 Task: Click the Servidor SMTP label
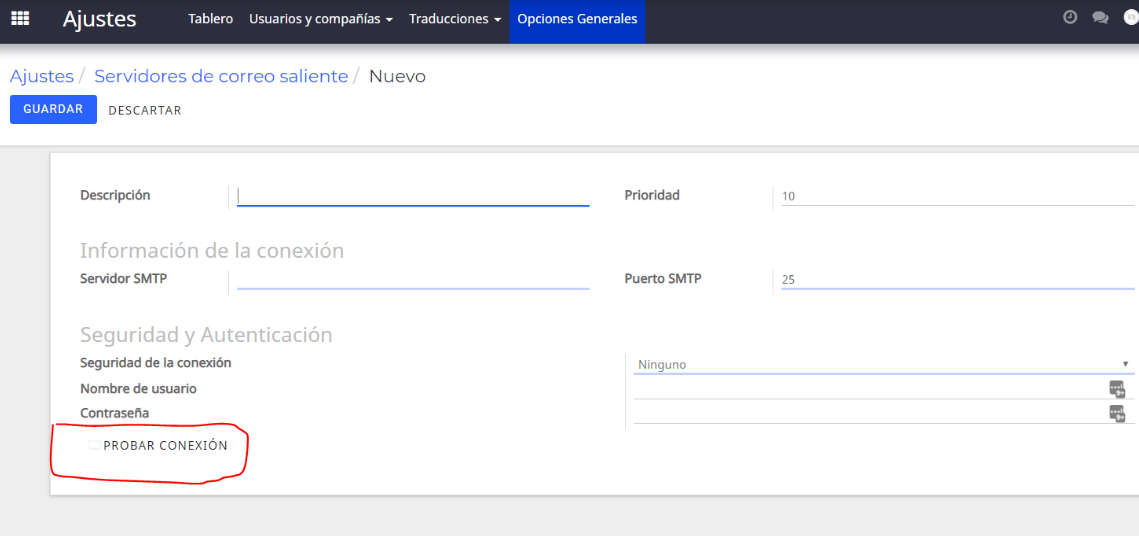click(123, 278)
